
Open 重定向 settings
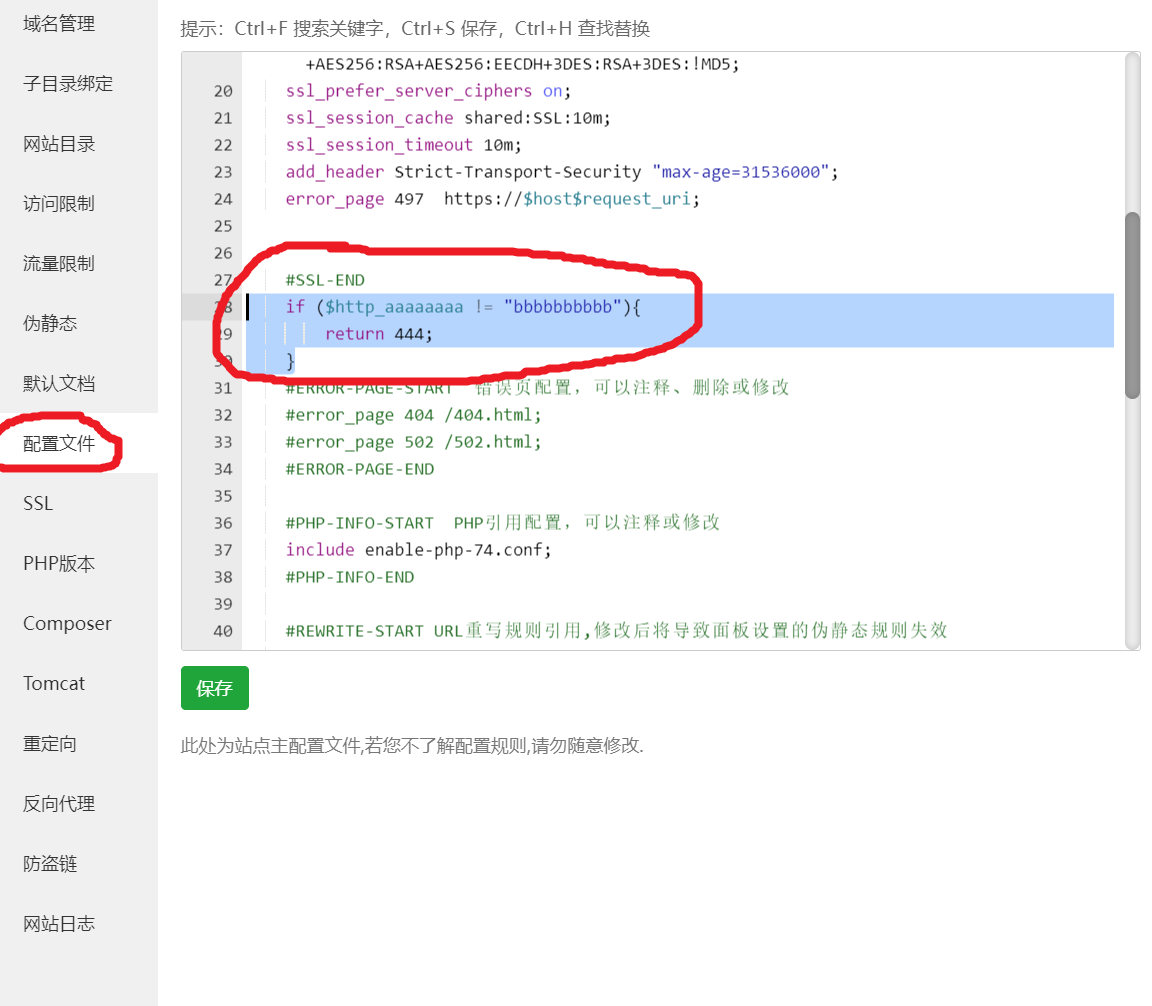[50, 744]
